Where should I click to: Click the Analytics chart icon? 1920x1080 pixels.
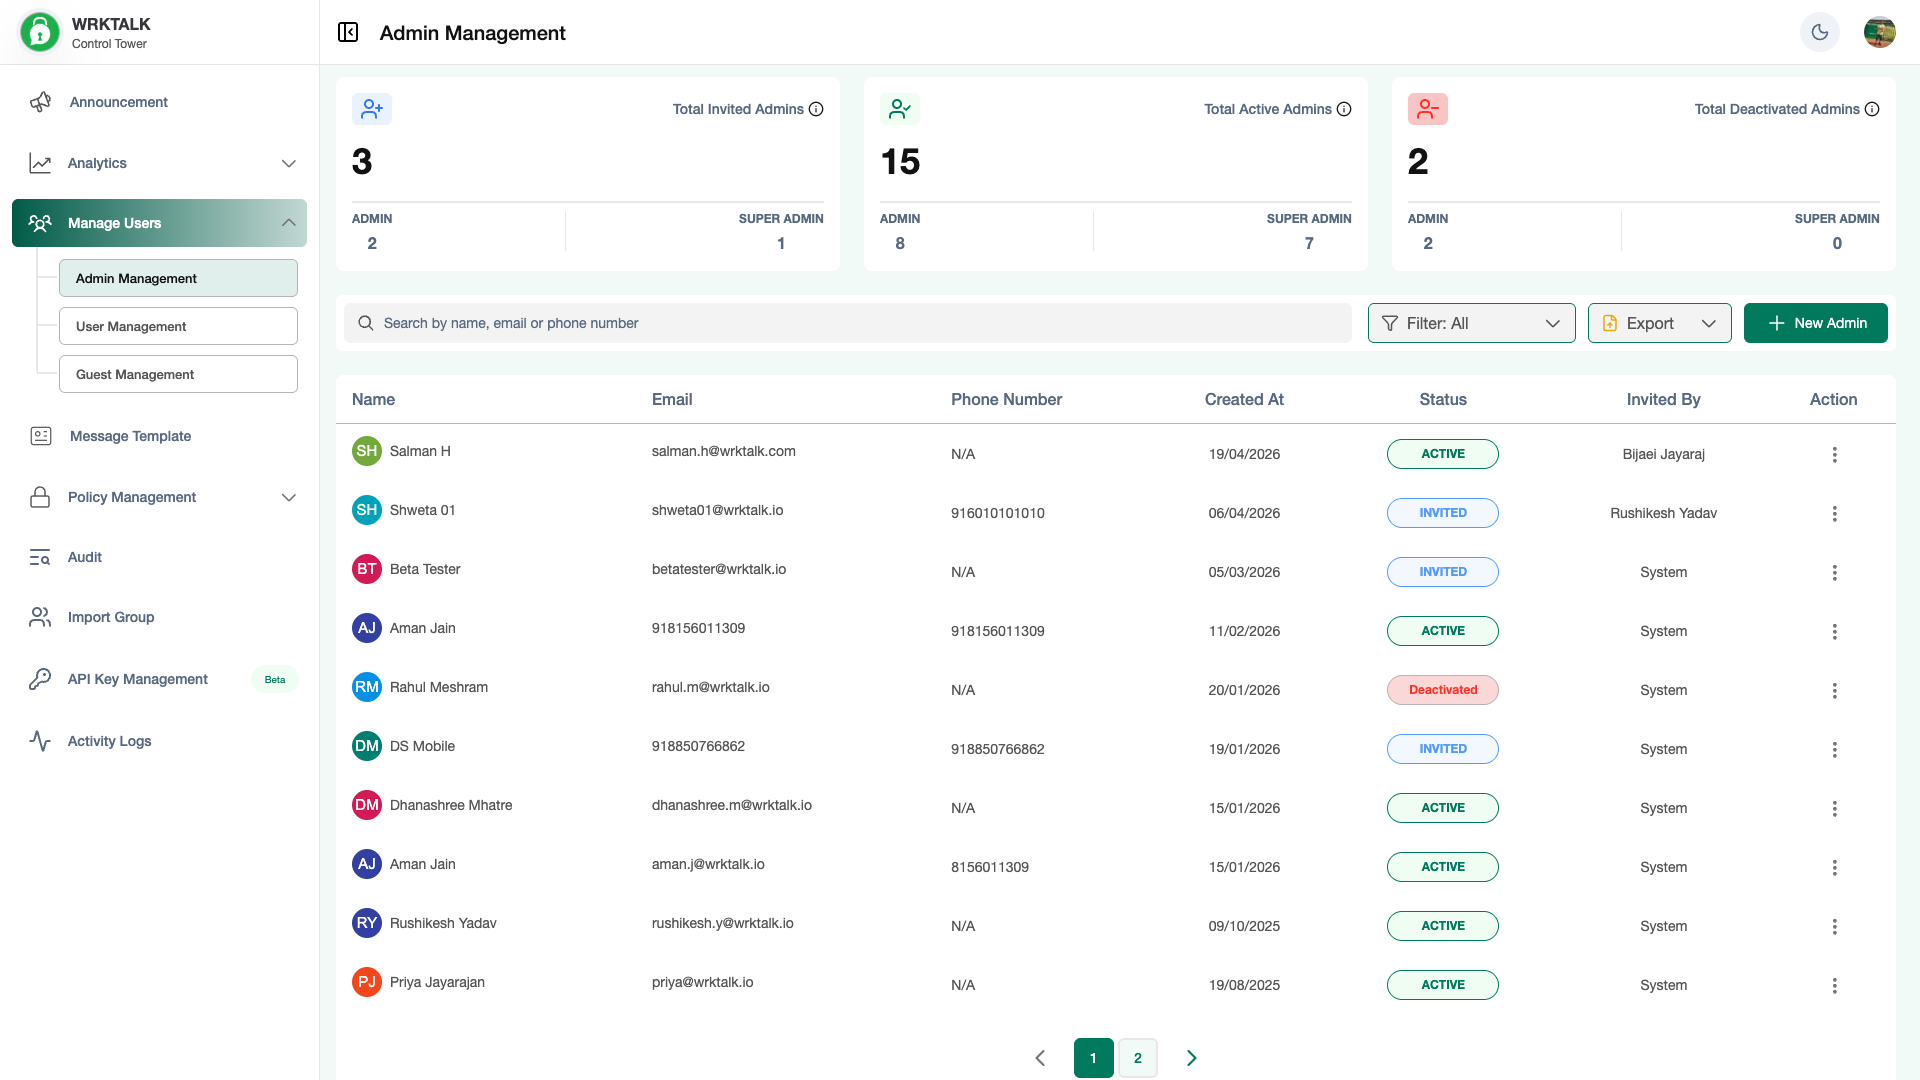[40, 163]
